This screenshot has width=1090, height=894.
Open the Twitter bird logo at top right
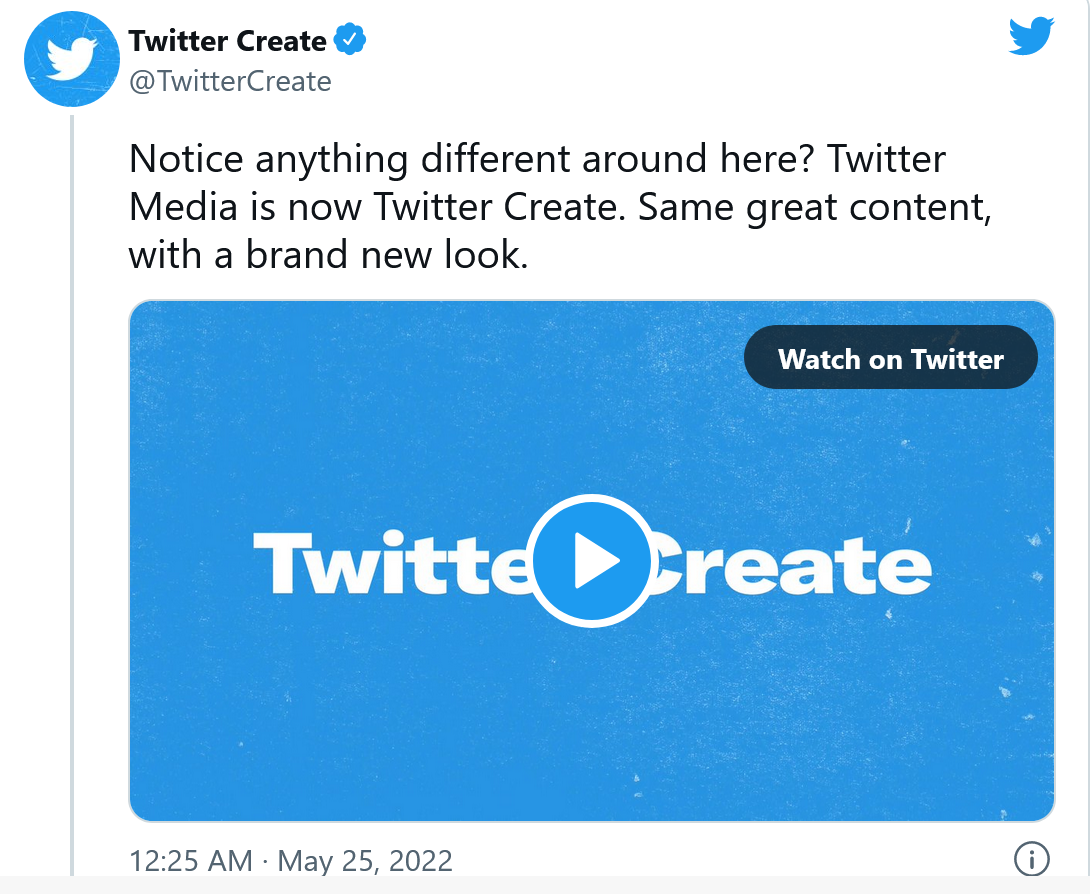1031,37
